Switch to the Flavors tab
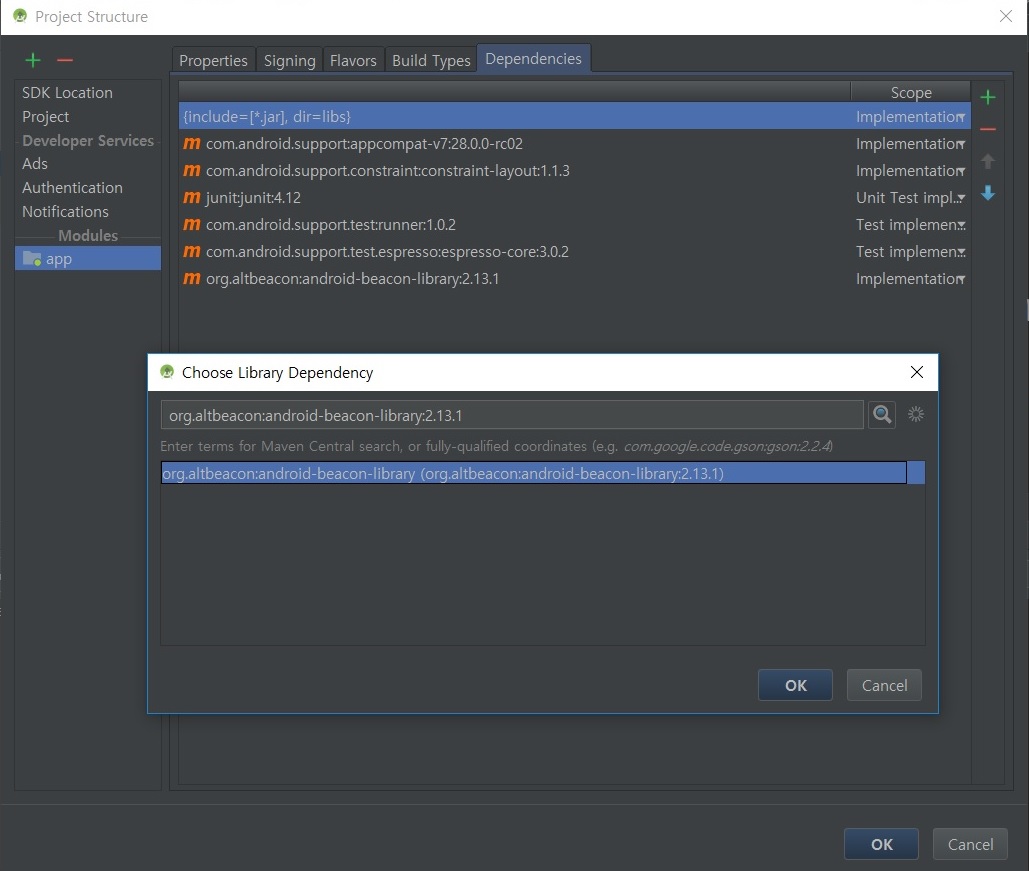The height and width of the screenshot is (871, 1029). [353, 61]
